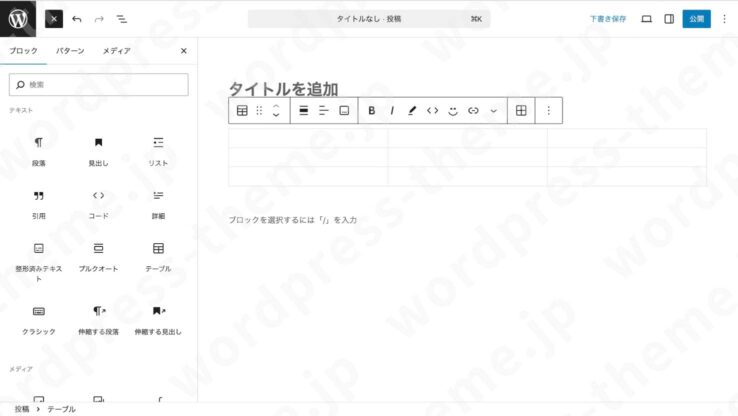The height and width of the screenshot is (416, 738).
Task: Save draft with 下書き保存
Action: pyautogui.click(x=608, y=19)
